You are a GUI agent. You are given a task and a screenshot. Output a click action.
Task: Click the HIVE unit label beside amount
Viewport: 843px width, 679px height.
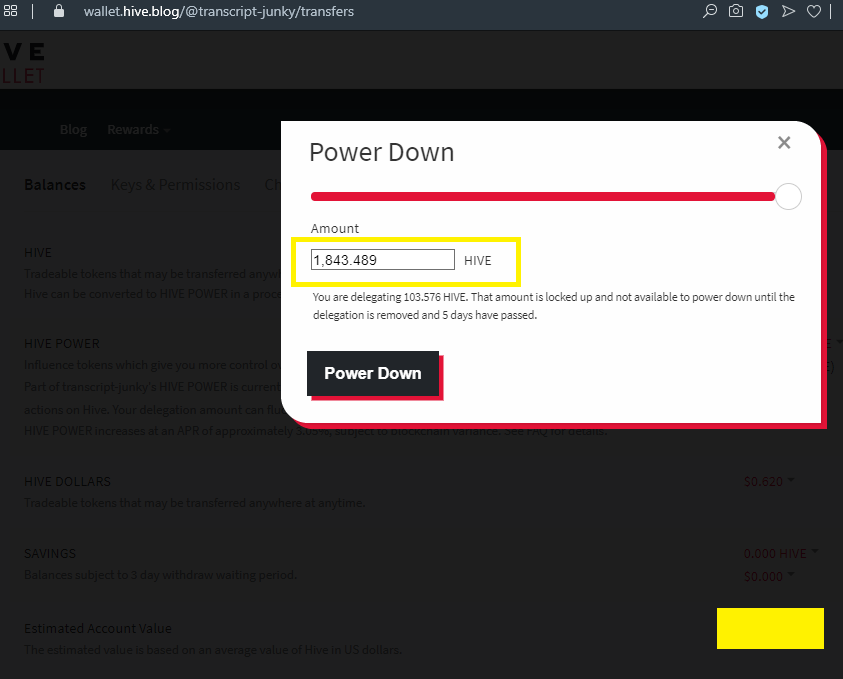pos(477,260)
